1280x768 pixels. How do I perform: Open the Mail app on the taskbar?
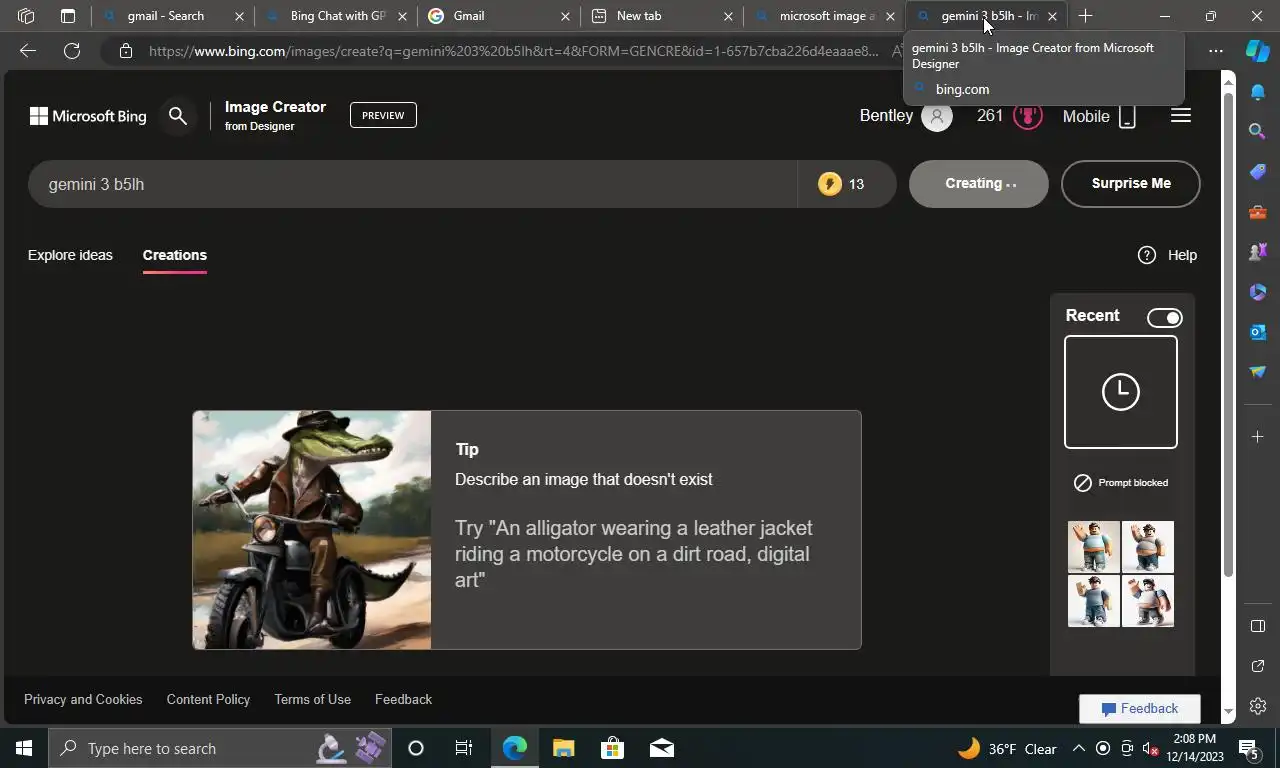(x=661, y=748)
